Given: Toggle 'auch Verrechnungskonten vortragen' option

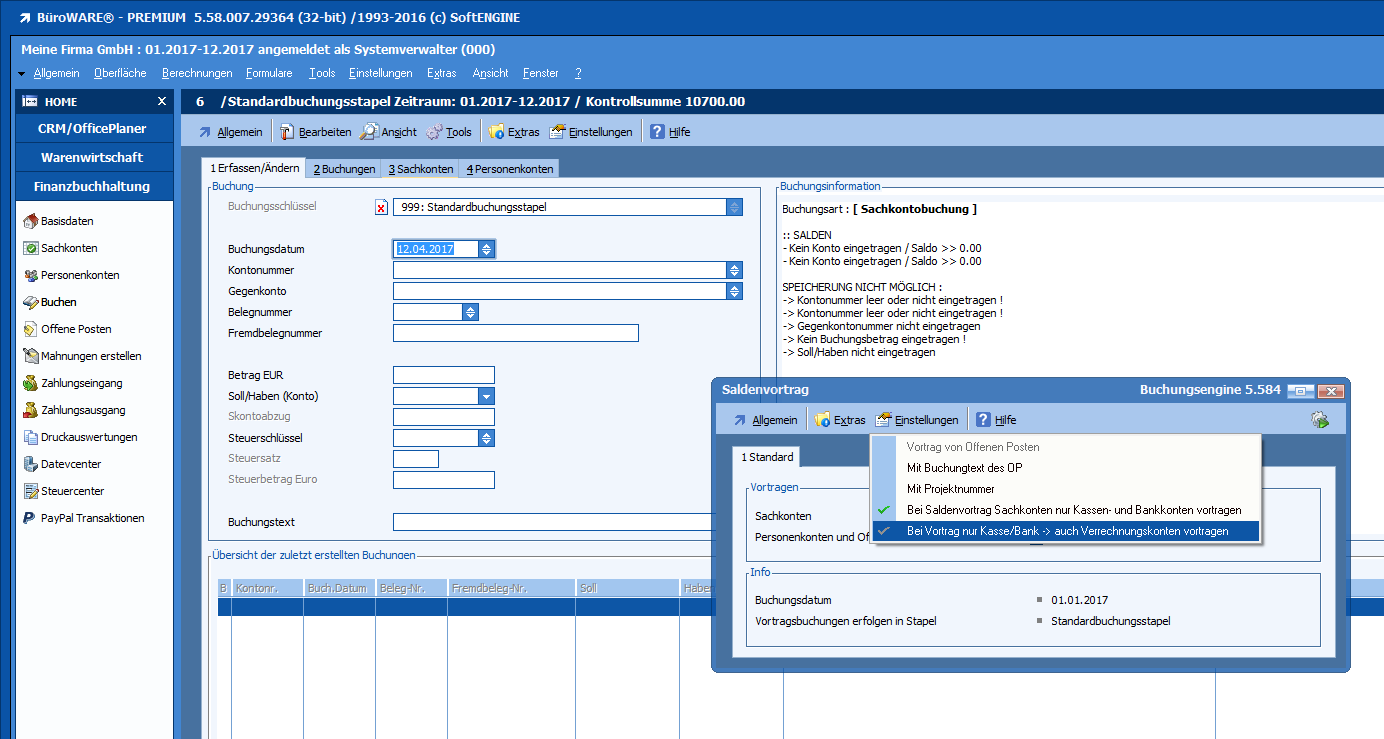Looking at the screenshot, I should click(x=1067, y=531).
